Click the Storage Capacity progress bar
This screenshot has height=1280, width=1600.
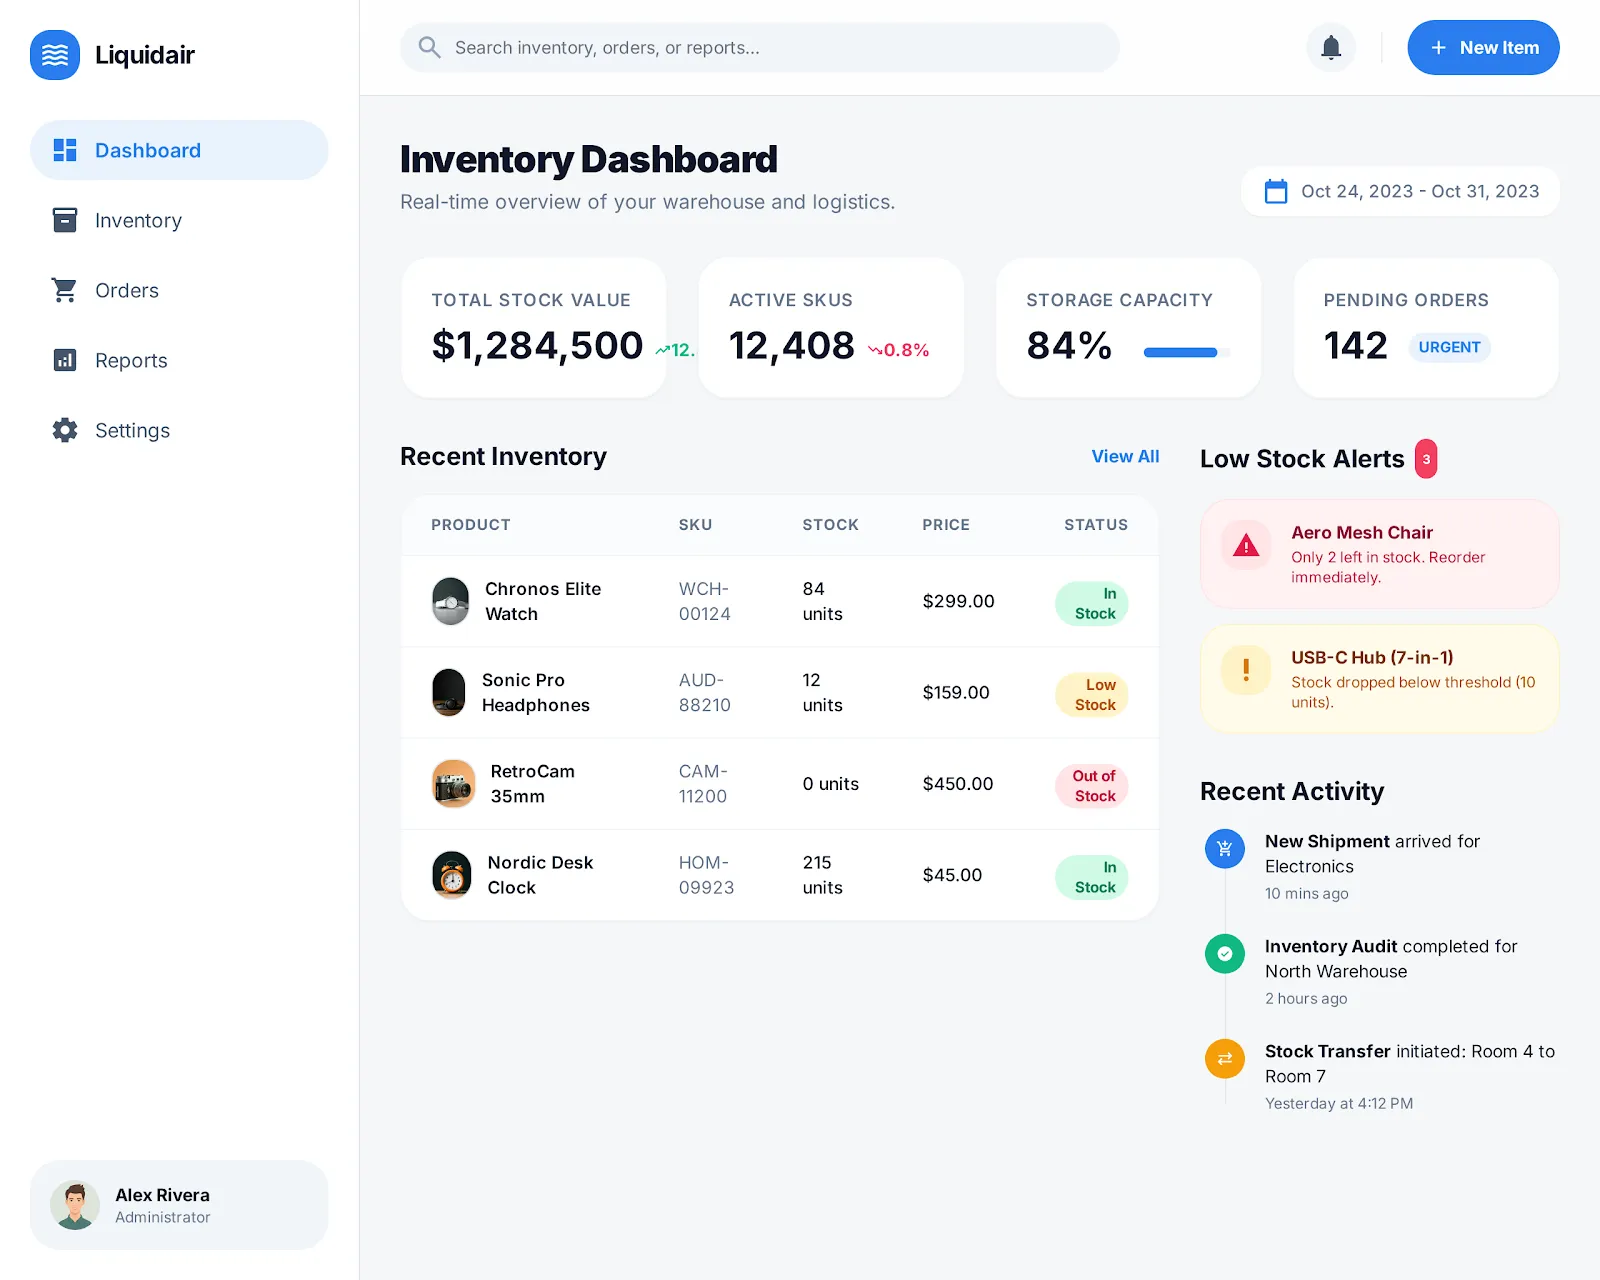pyautogui.click(x=1186, y=352)
